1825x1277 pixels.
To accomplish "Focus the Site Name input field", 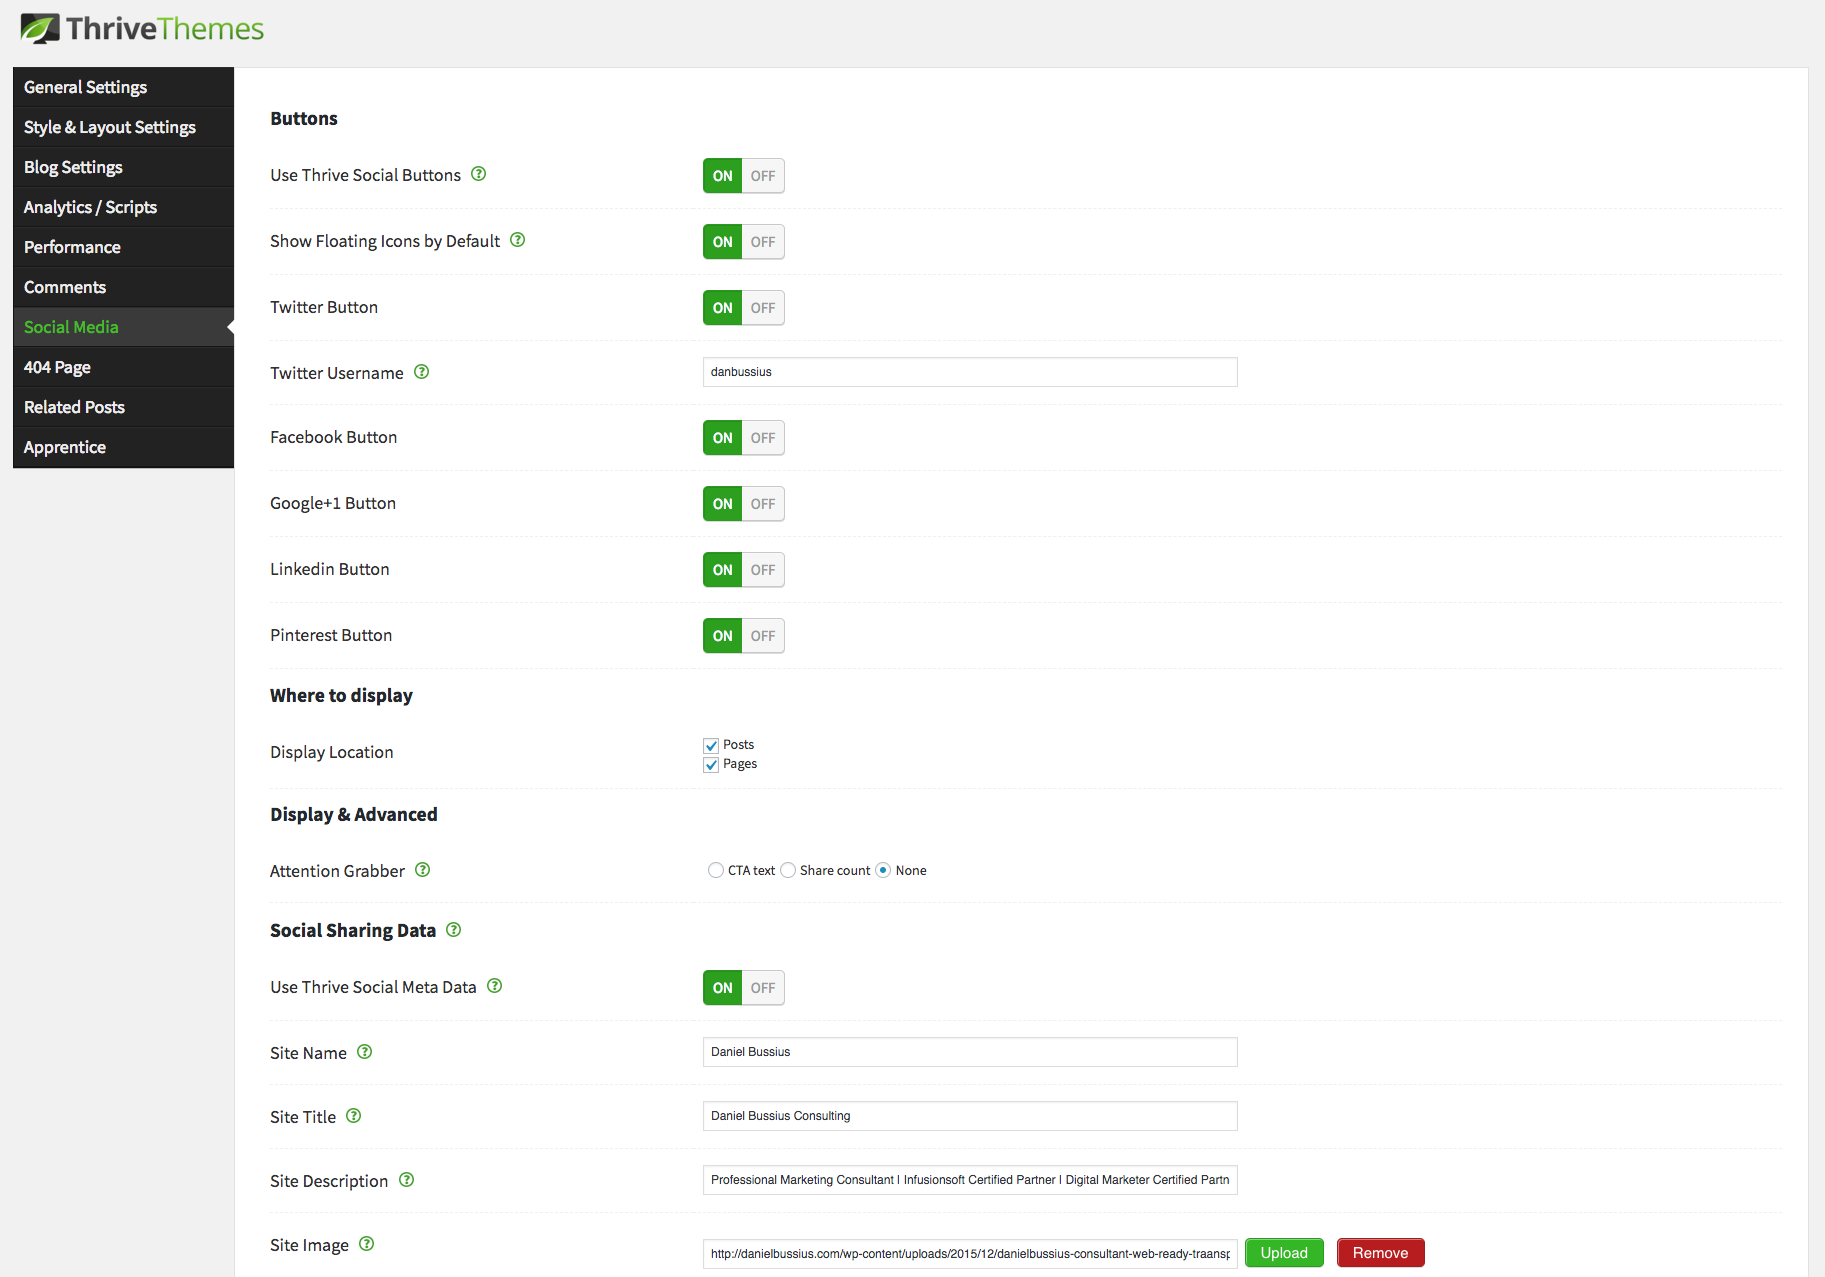I will tap(970, 1052).
